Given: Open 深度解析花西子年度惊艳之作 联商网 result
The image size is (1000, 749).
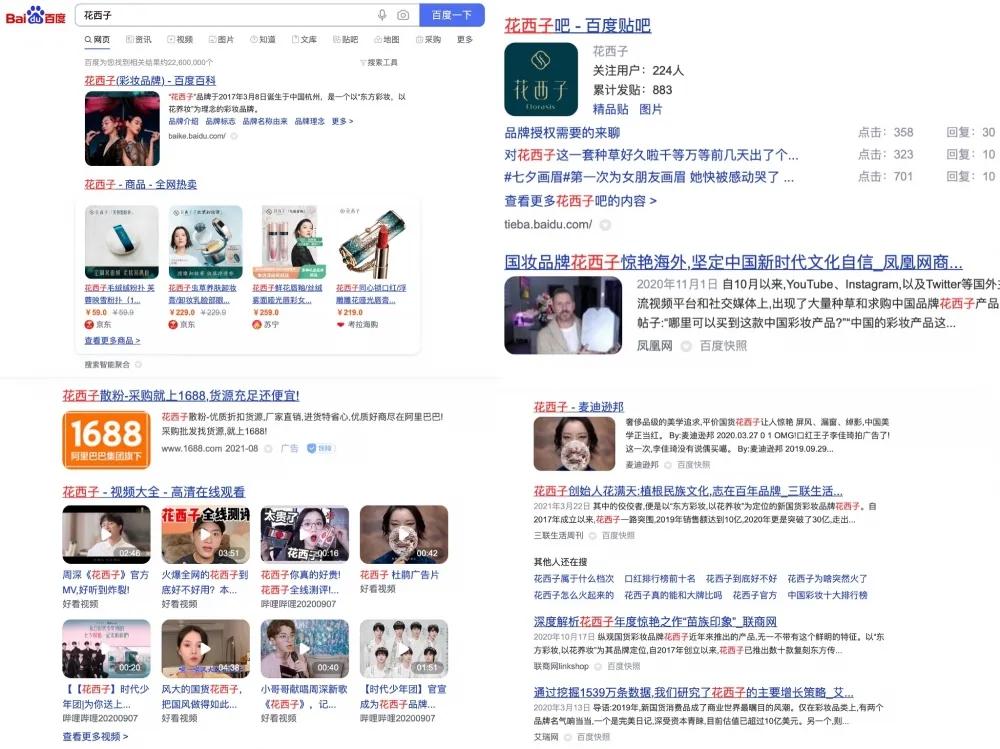Looking at the screenshot, I should coord(655,622).
